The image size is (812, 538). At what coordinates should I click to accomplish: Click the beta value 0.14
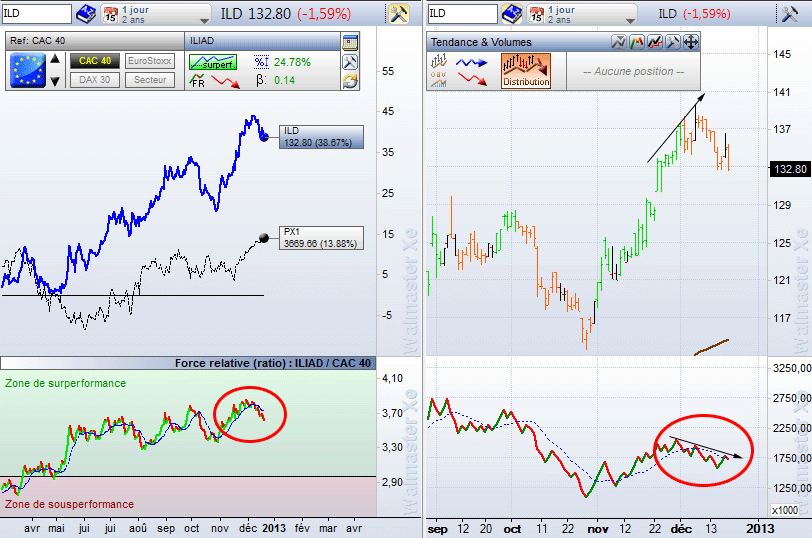tap(284, 80)
